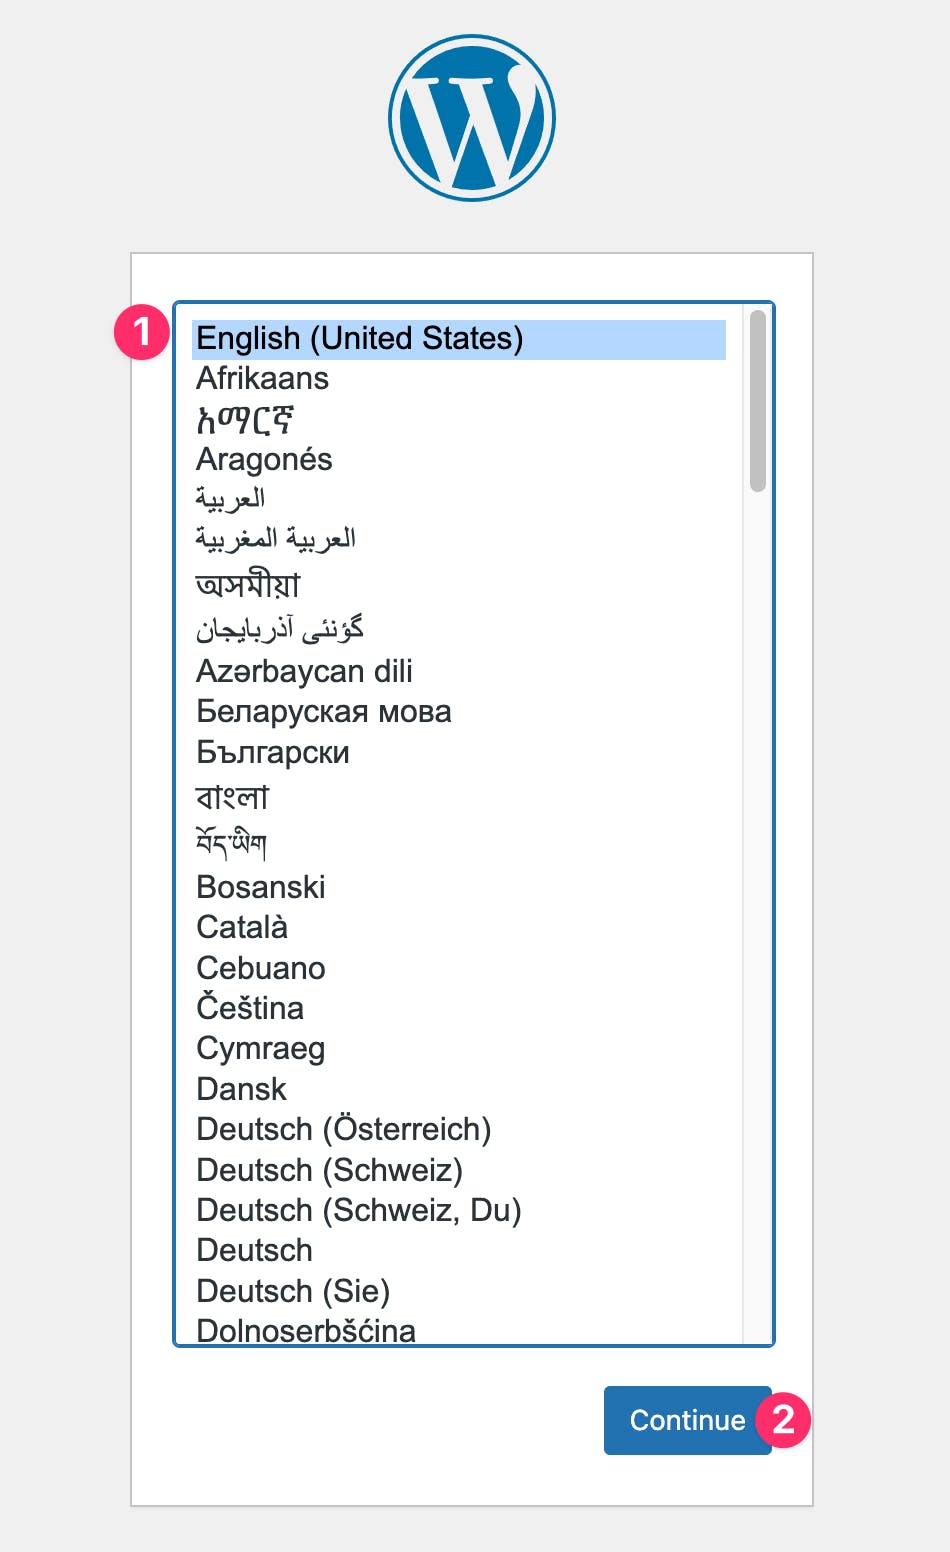Pick Bosanski as the language
950x1552 pixels.
point(261,887)
